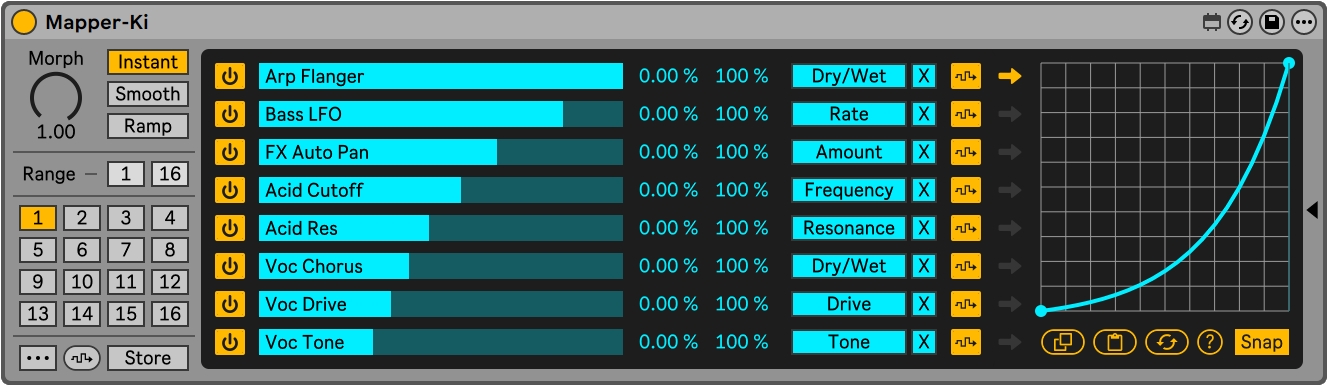Image resolution: width=1328 pixels, height=386 pixels.
Task: Open the help question mark icon
Action: tap(1210, 342)
